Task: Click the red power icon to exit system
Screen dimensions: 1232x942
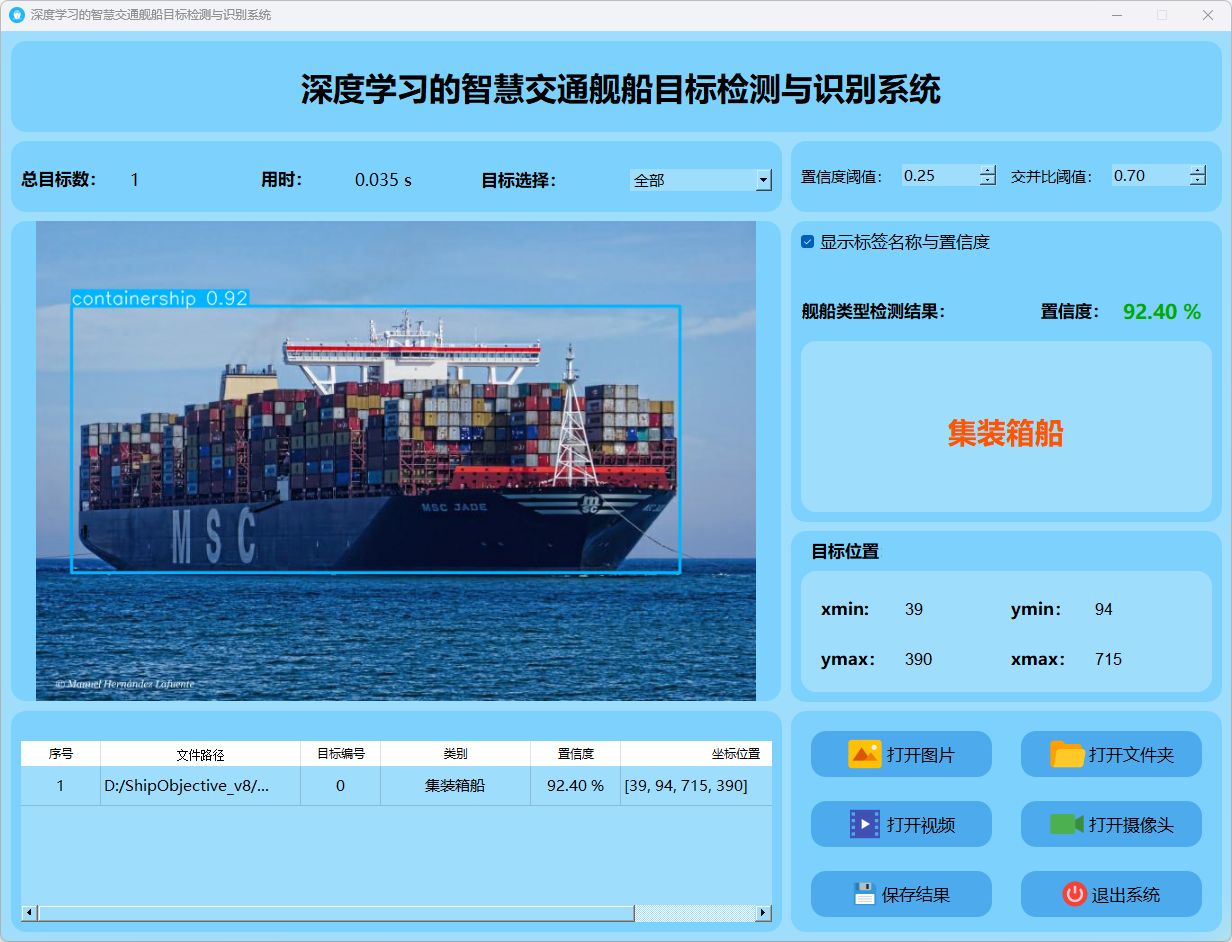Action: coord(1074,894)
